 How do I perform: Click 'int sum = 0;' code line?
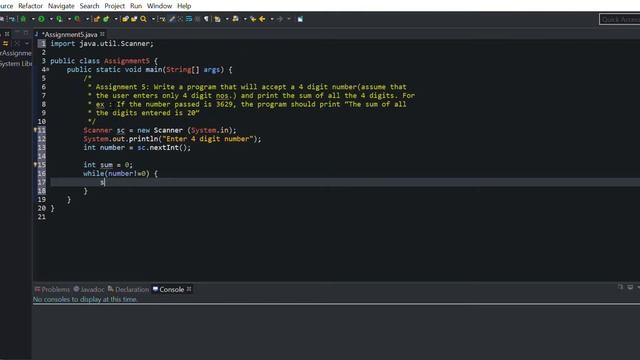pos(108,165)
